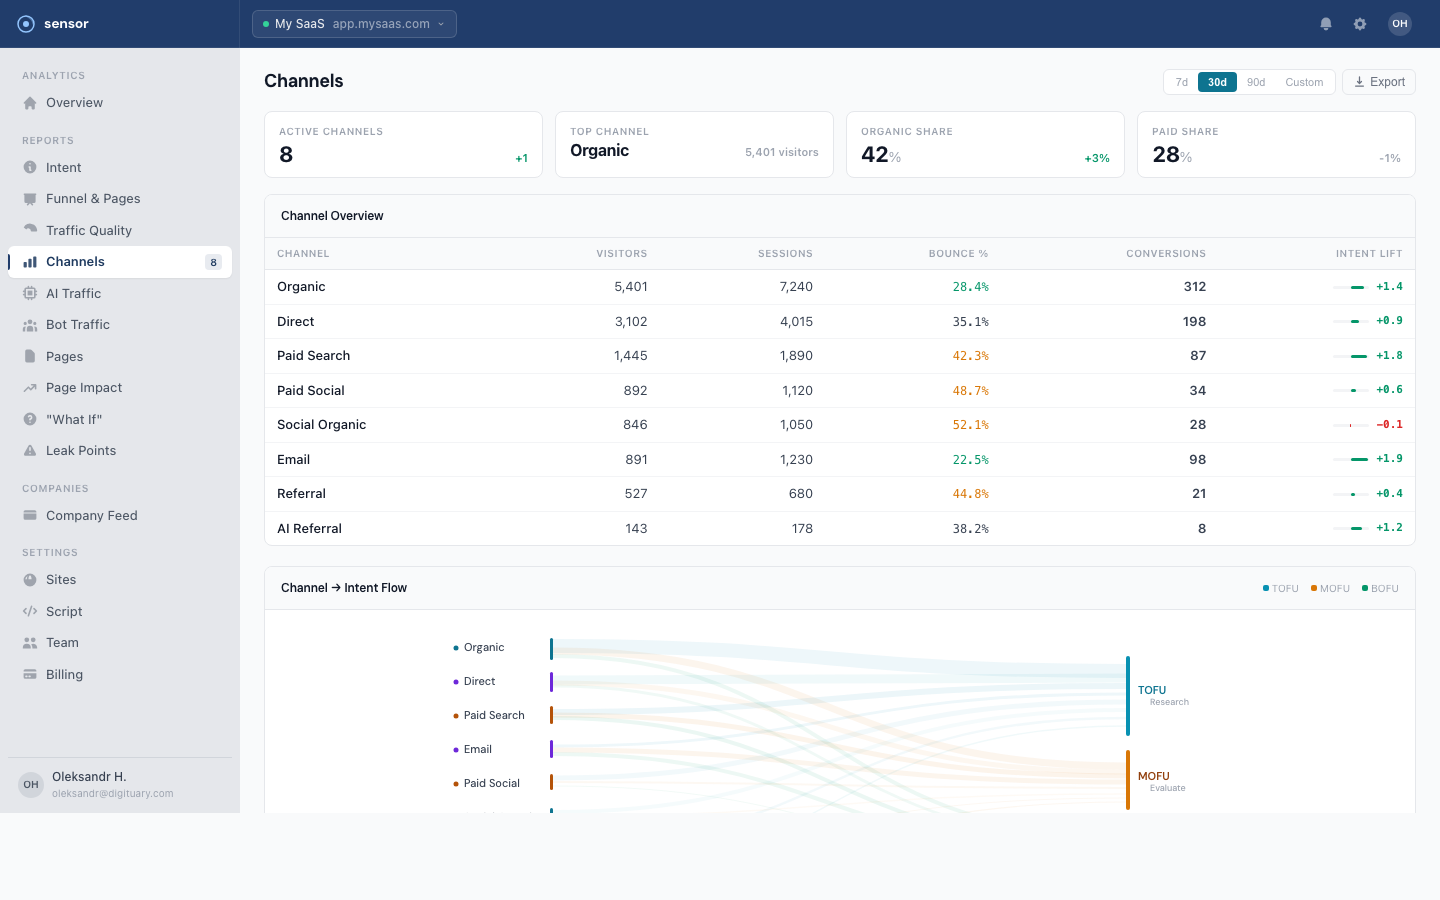Open the Custom date range picker
Image resolution: width=1440 pixels, height=900 pixels.
click(x=1304, y=82)
